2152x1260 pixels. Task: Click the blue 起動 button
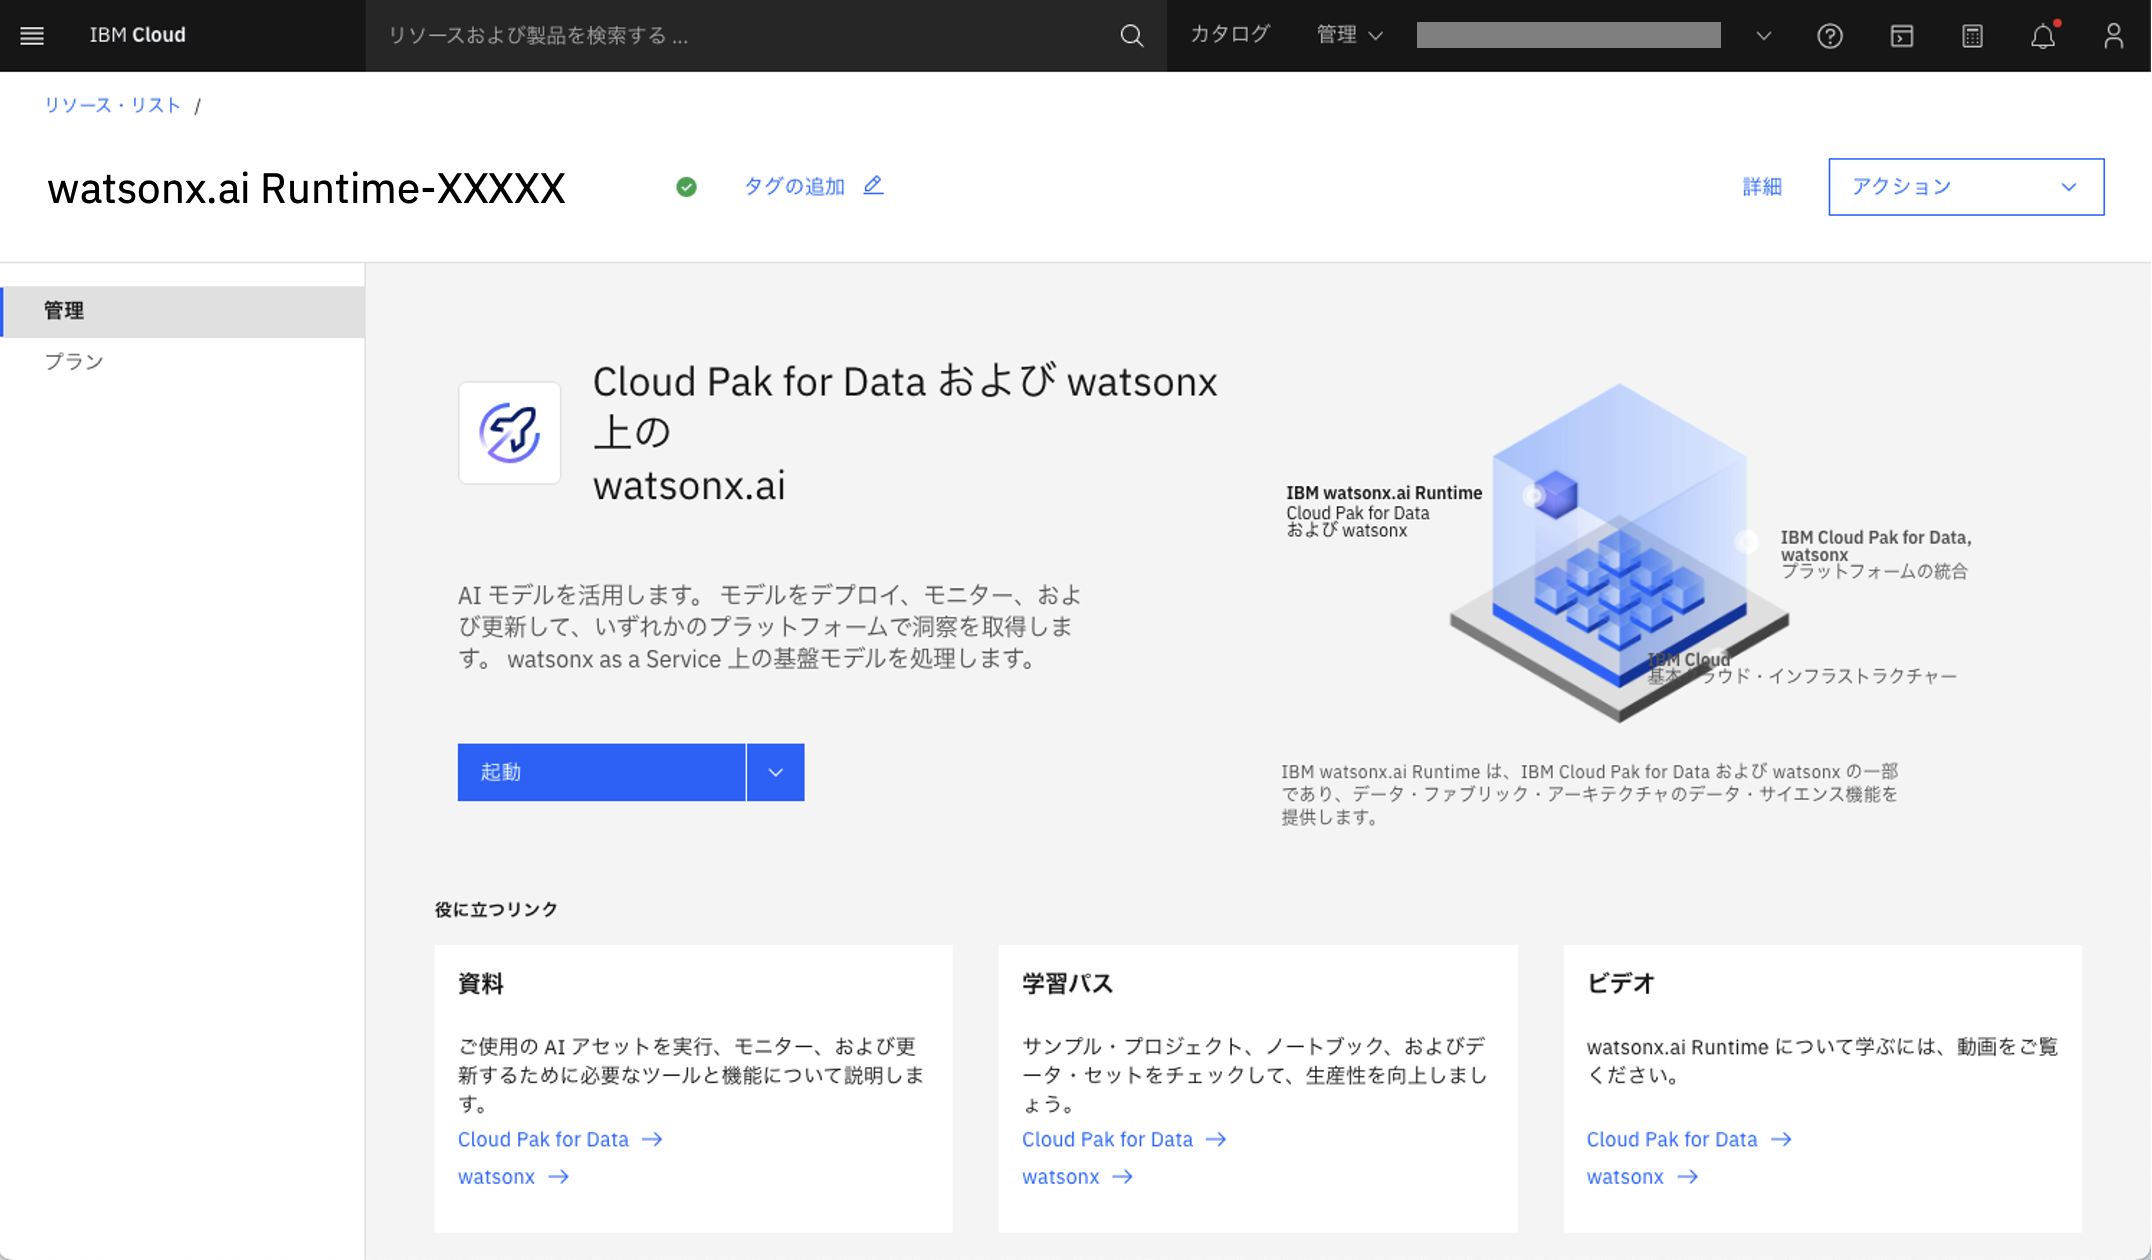(601, 772)
